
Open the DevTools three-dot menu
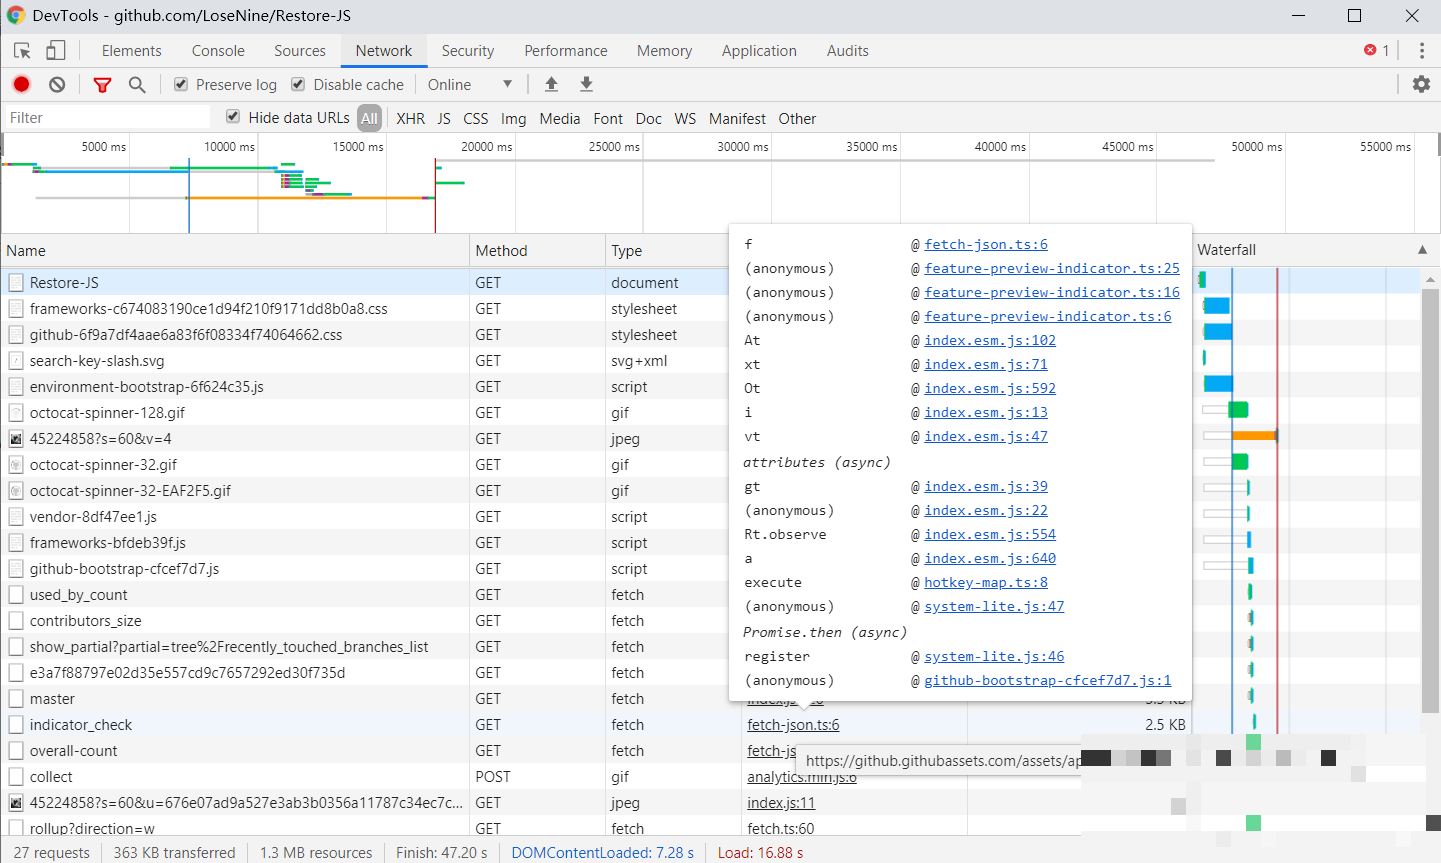click(x=1421, y=51)
